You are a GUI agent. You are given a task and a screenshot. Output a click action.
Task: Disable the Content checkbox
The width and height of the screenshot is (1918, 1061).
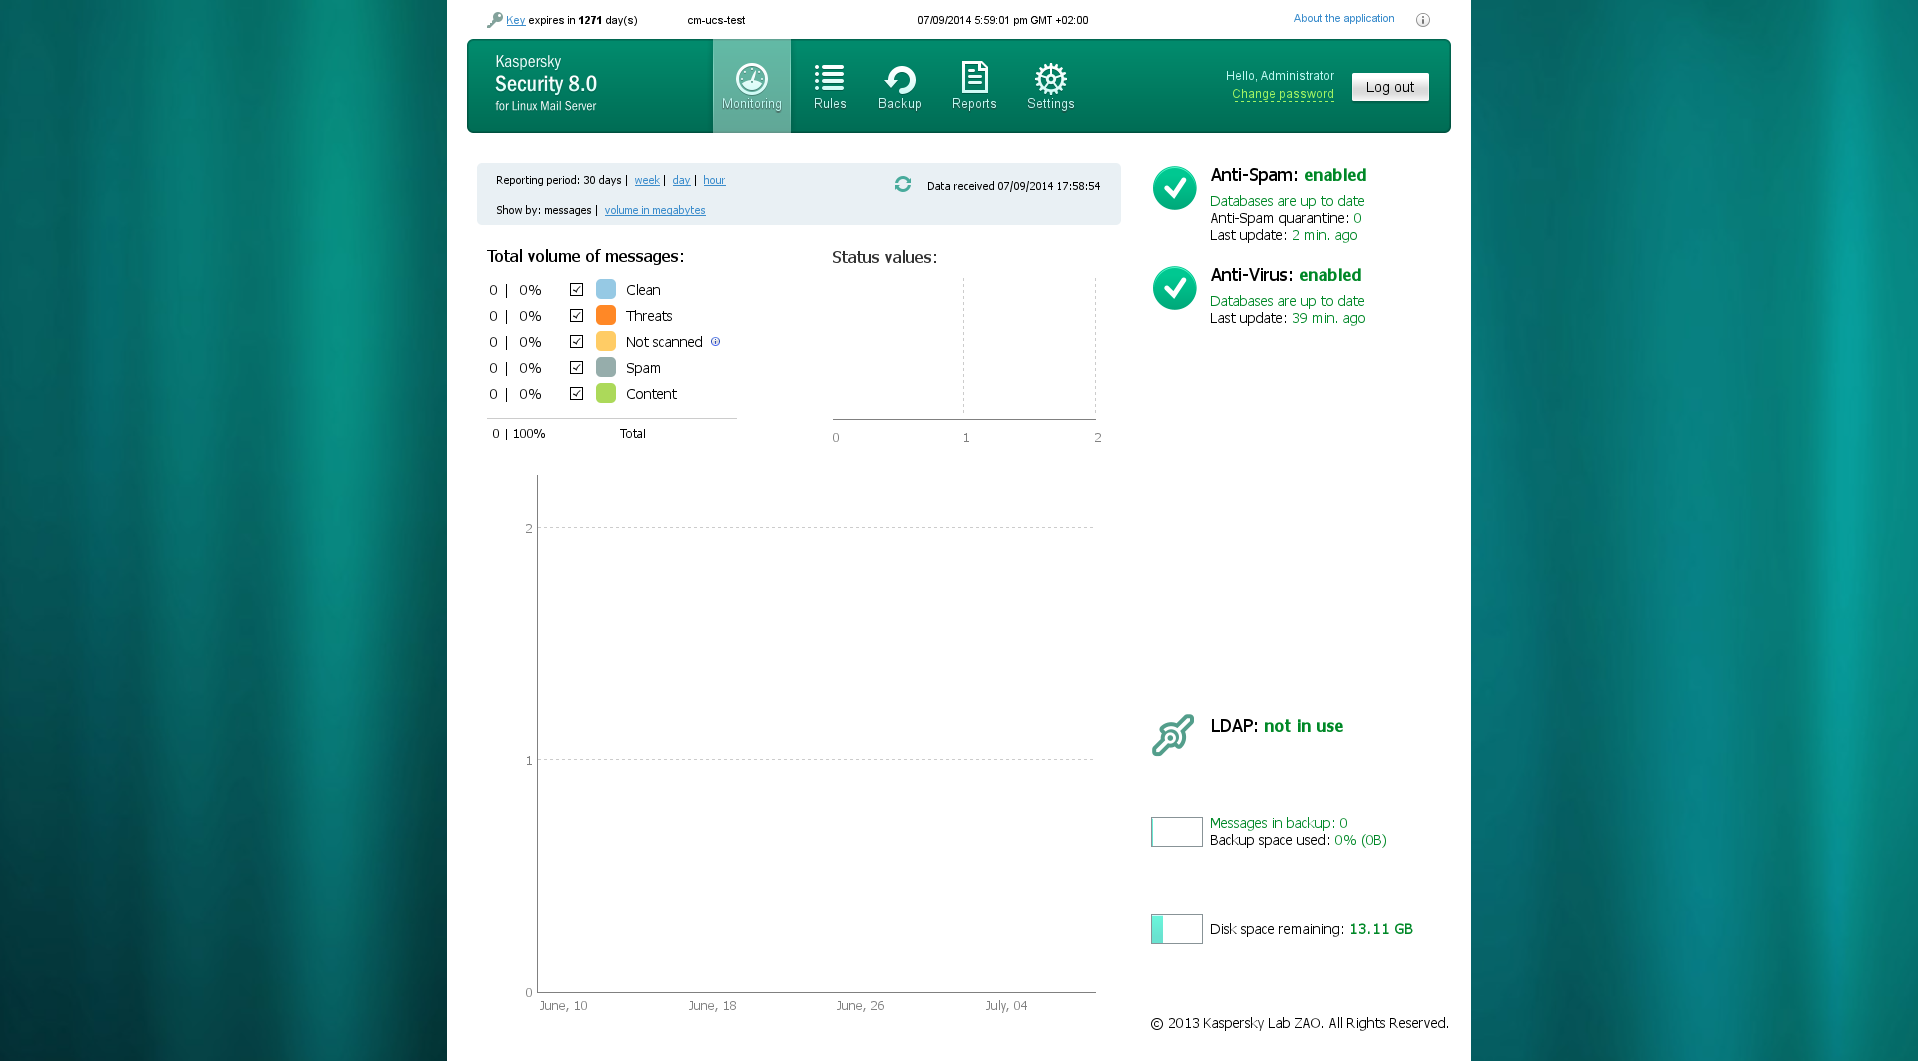(x=576, y=394)
